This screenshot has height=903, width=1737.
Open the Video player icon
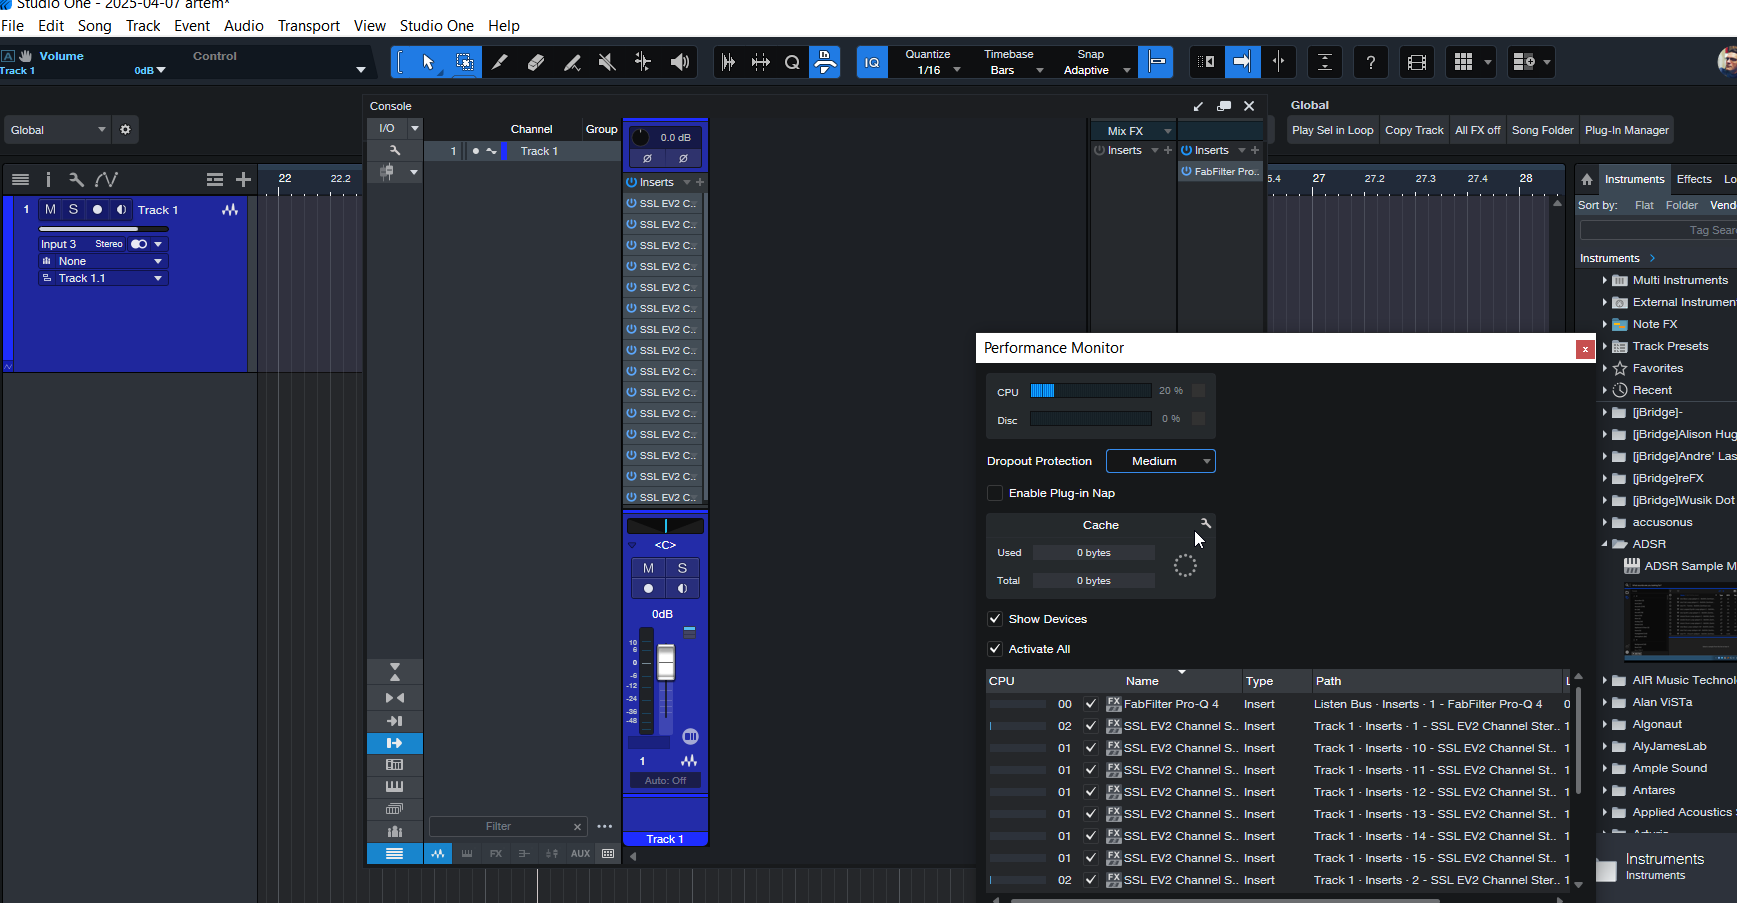click(x=1416, y=62)
